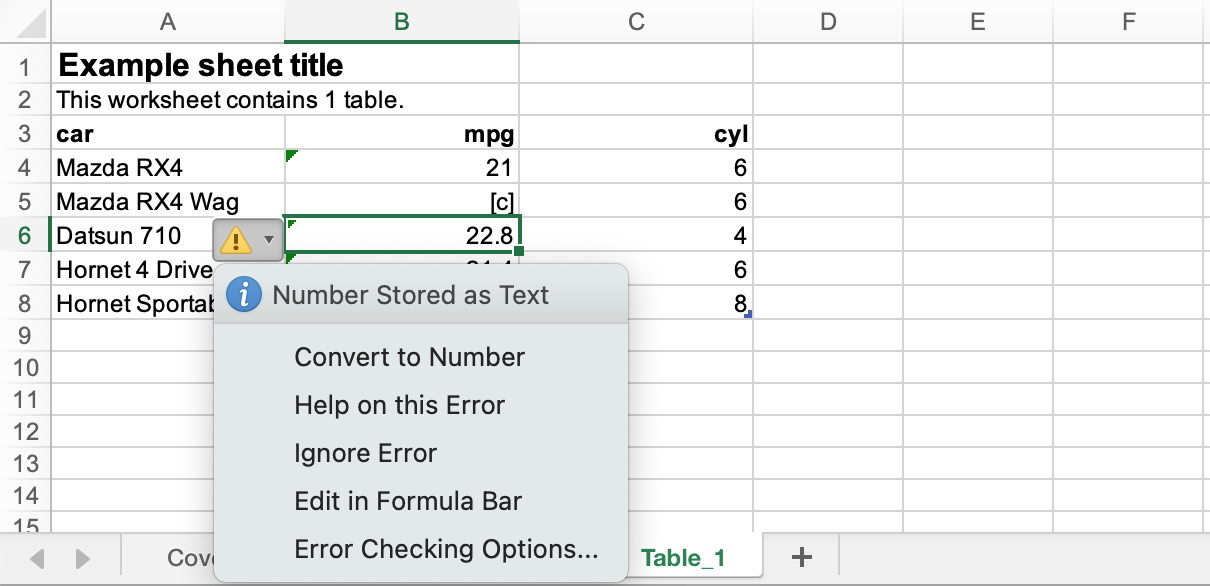Select Ignore Error from the popup menu

(x=364, y=453)
